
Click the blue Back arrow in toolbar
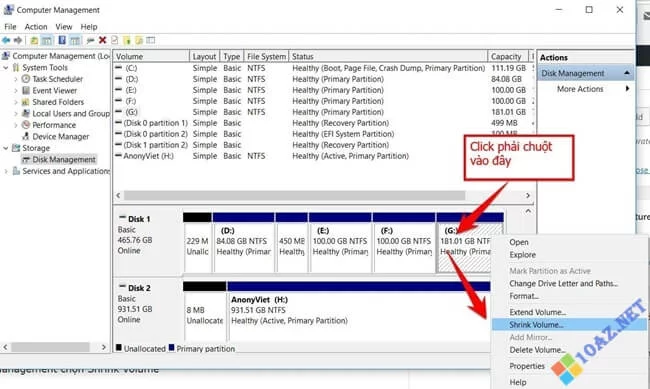click(x=6, y=40)
